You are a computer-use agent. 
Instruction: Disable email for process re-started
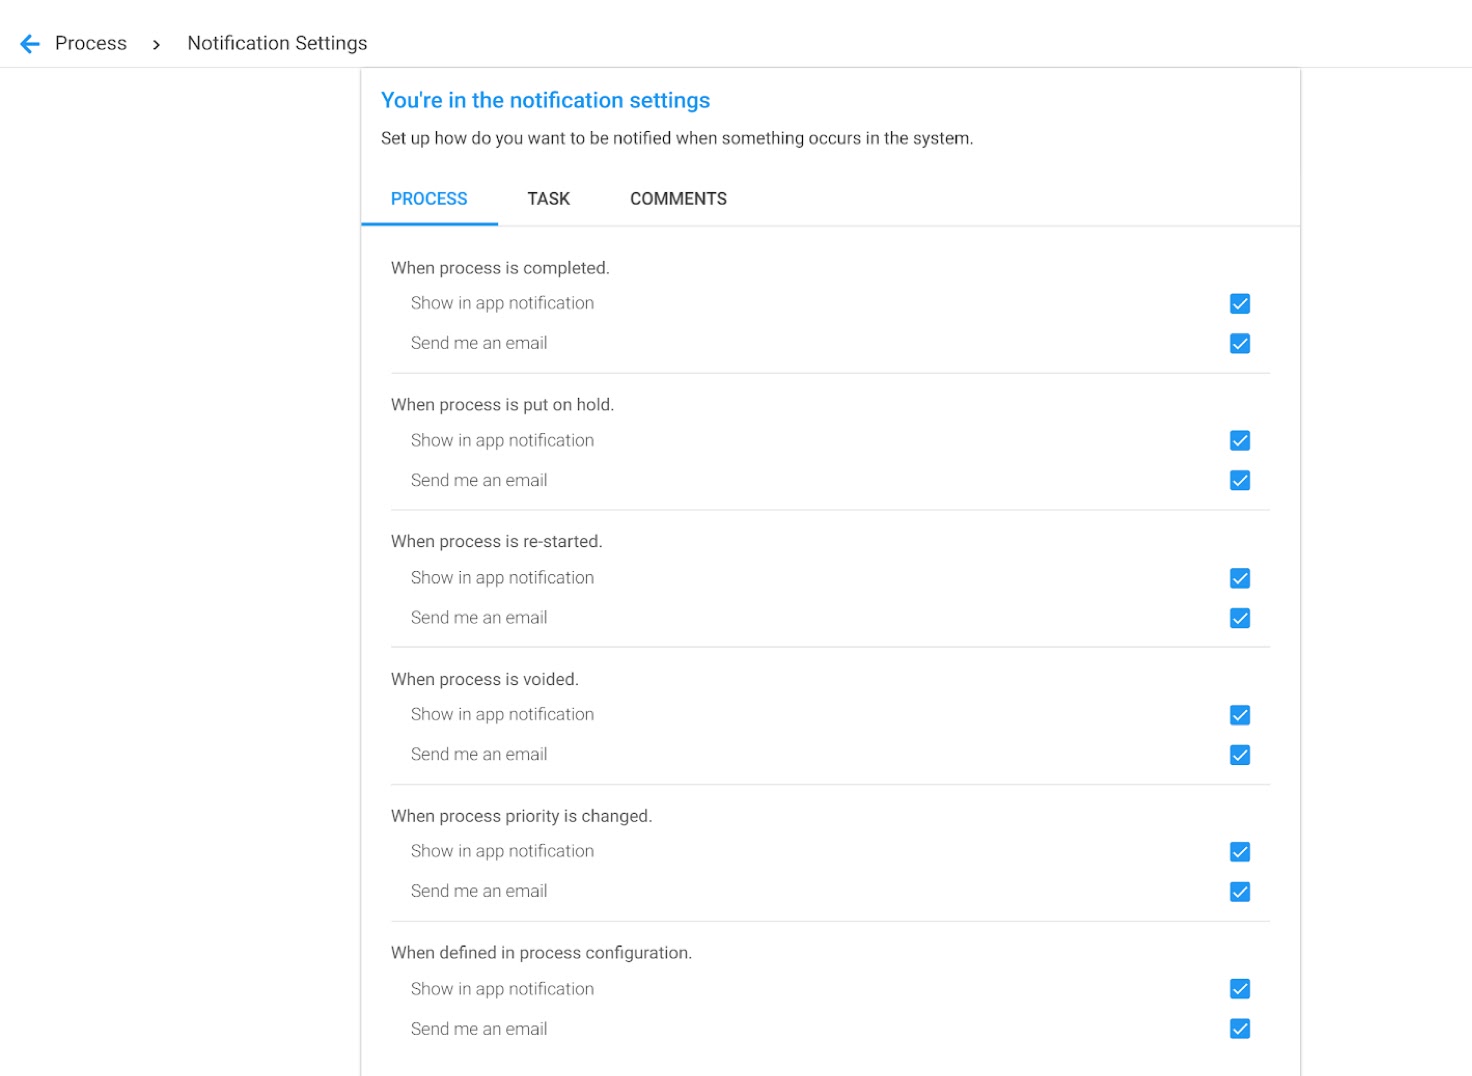[x=1240, y=618]
